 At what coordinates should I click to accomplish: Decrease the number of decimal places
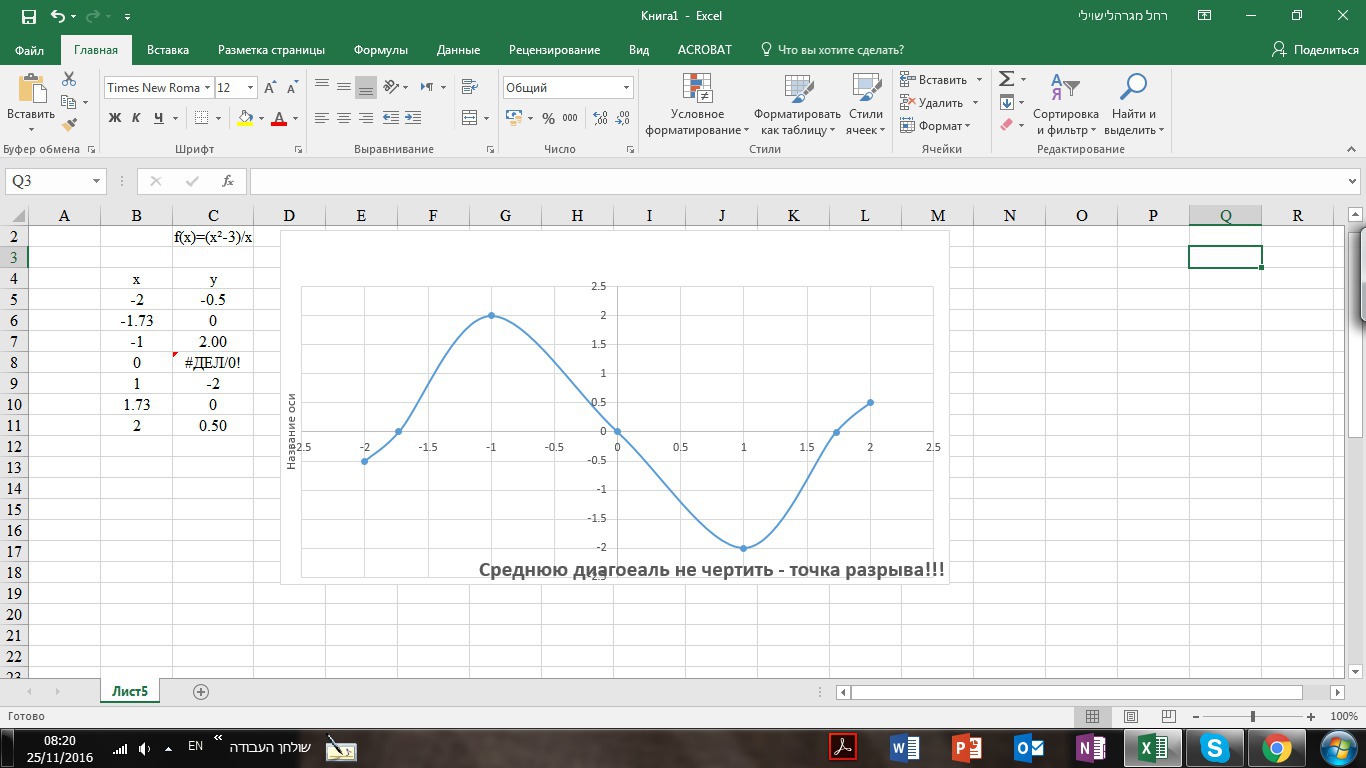click(x=623, y=118)
